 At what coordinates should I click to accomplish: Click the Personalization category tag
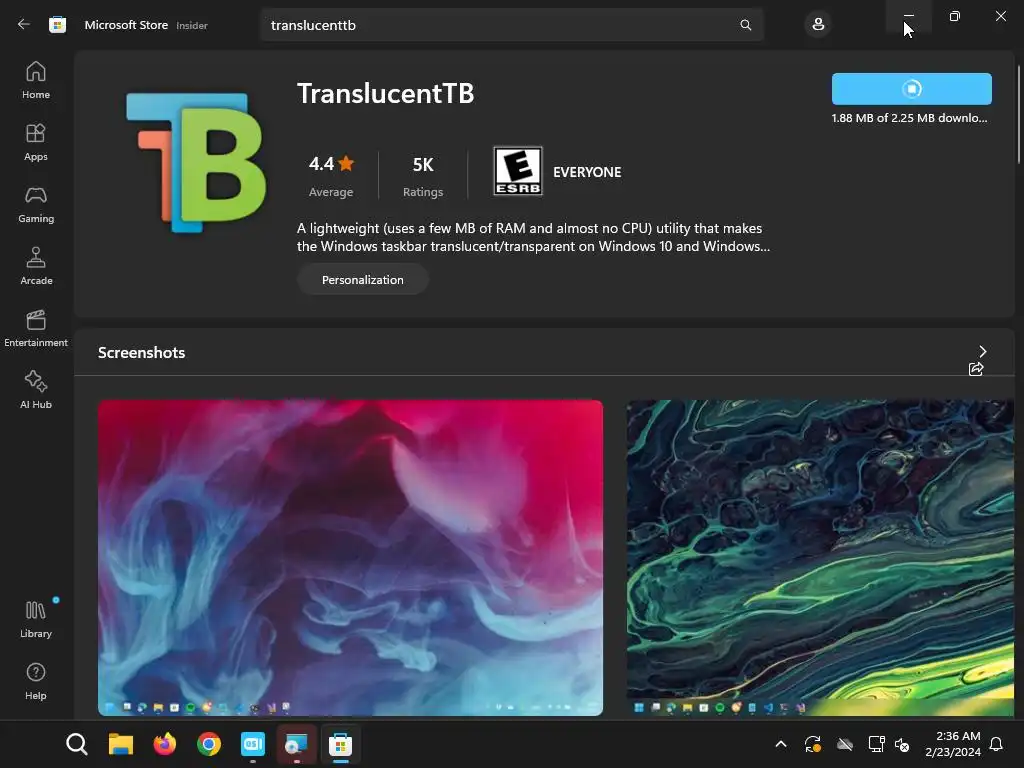pyautogui.click(x=362, y=280)
